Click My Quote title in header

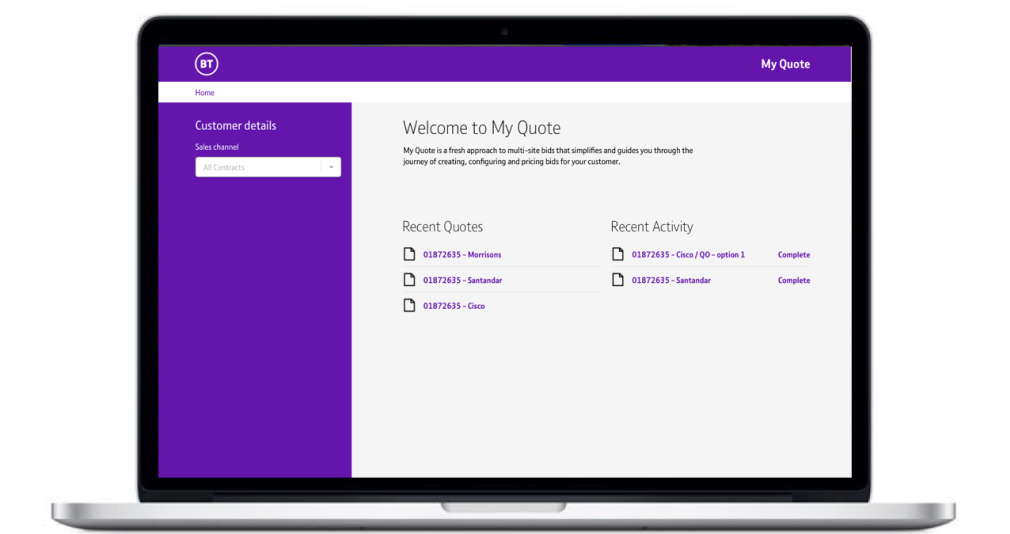785,64
